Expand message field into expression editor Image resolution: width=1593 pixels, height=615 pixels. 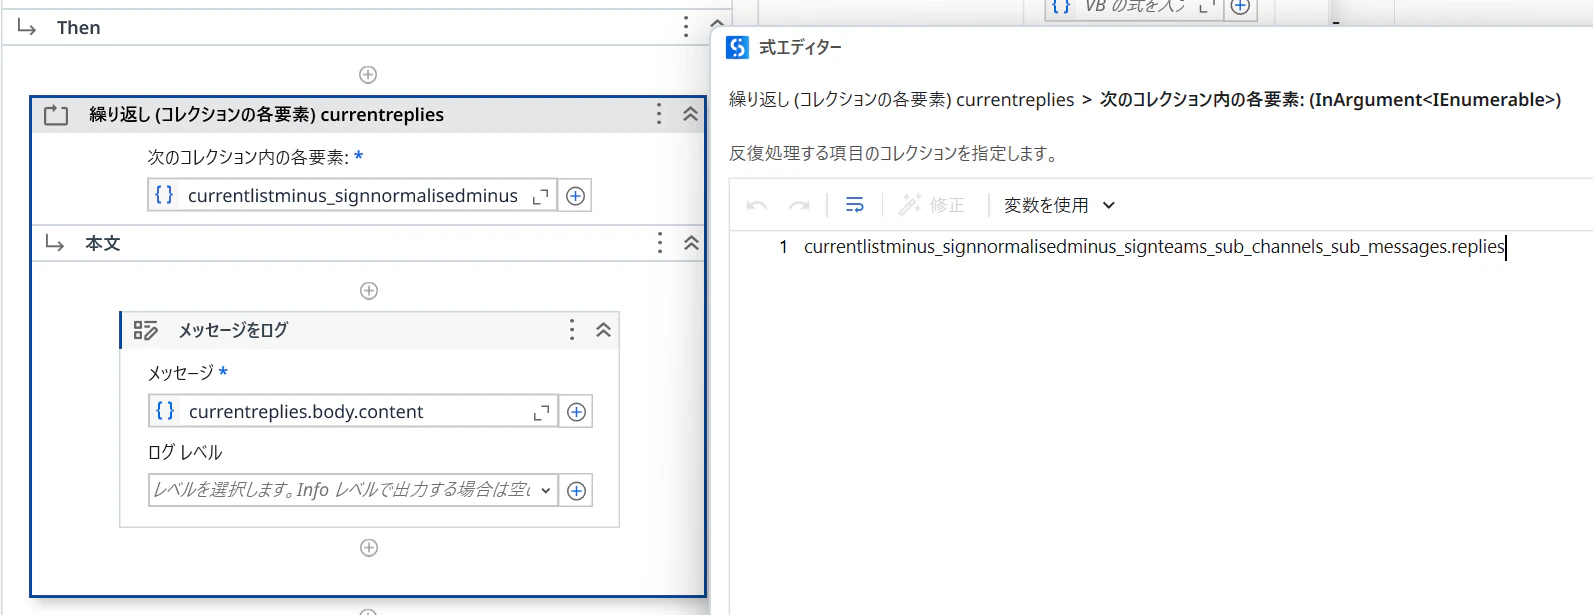[x=541, y=412]
